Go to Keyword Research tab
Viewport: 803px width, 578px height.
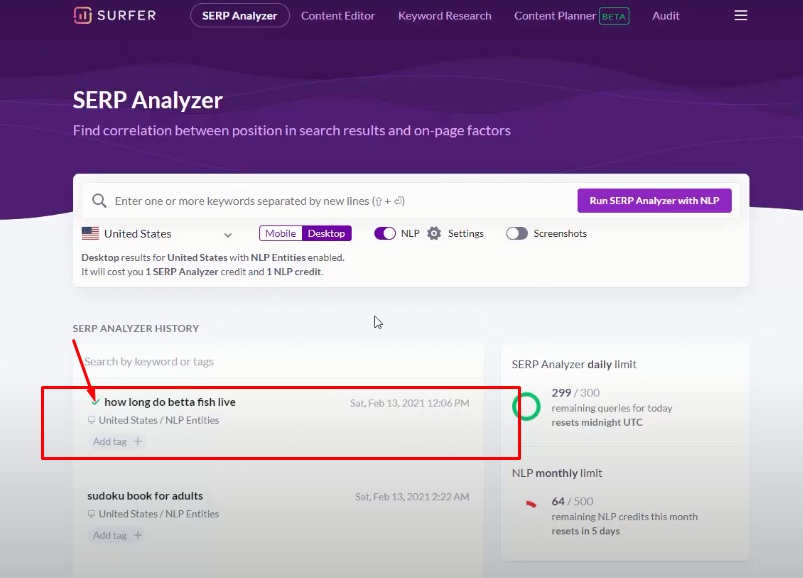click(445, 16)
